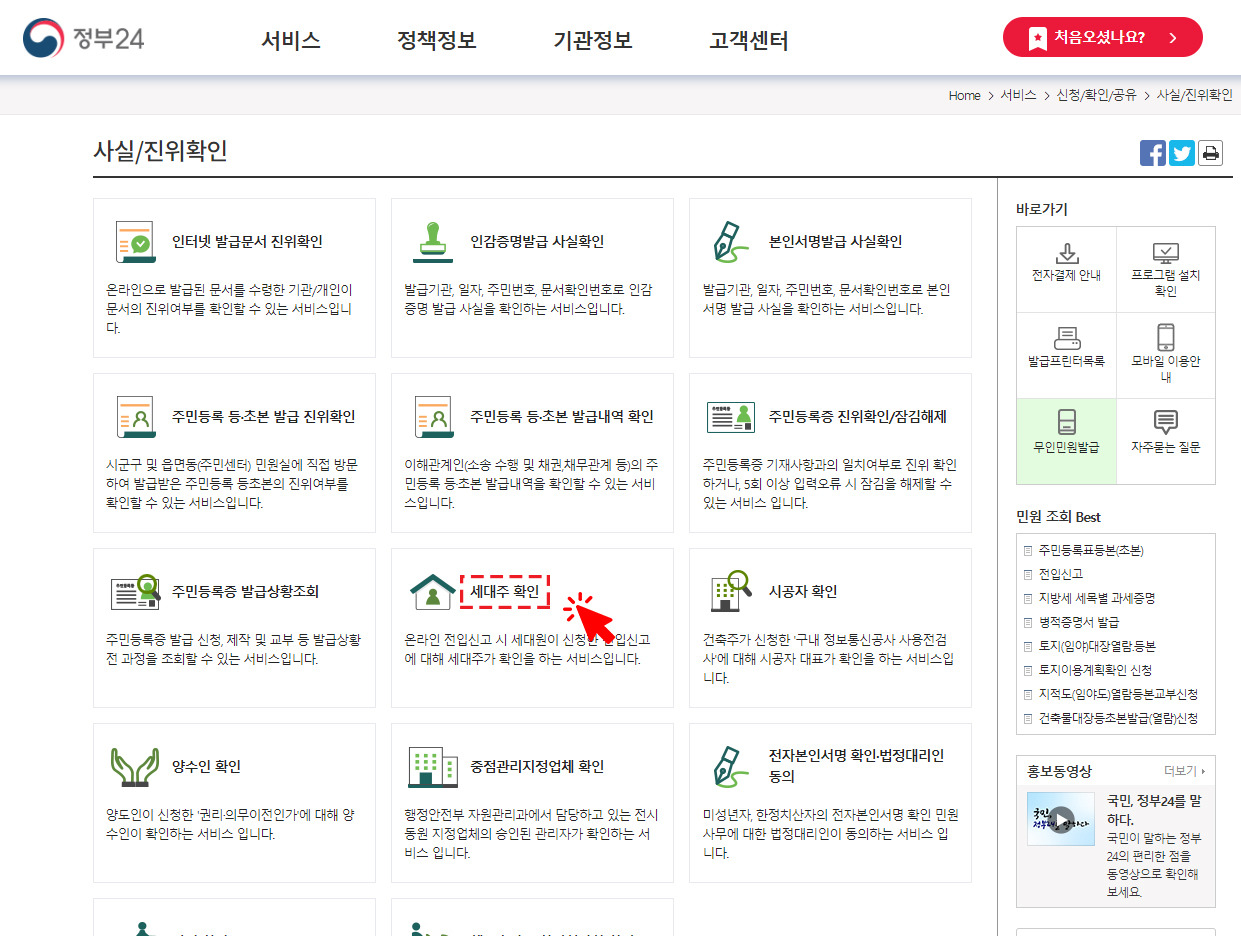Image resolution: width=1241 pixels, height=936 pixels.
Task: Open the 고객센터 menu
Action: pyautogui.click(x=747, y=37)
